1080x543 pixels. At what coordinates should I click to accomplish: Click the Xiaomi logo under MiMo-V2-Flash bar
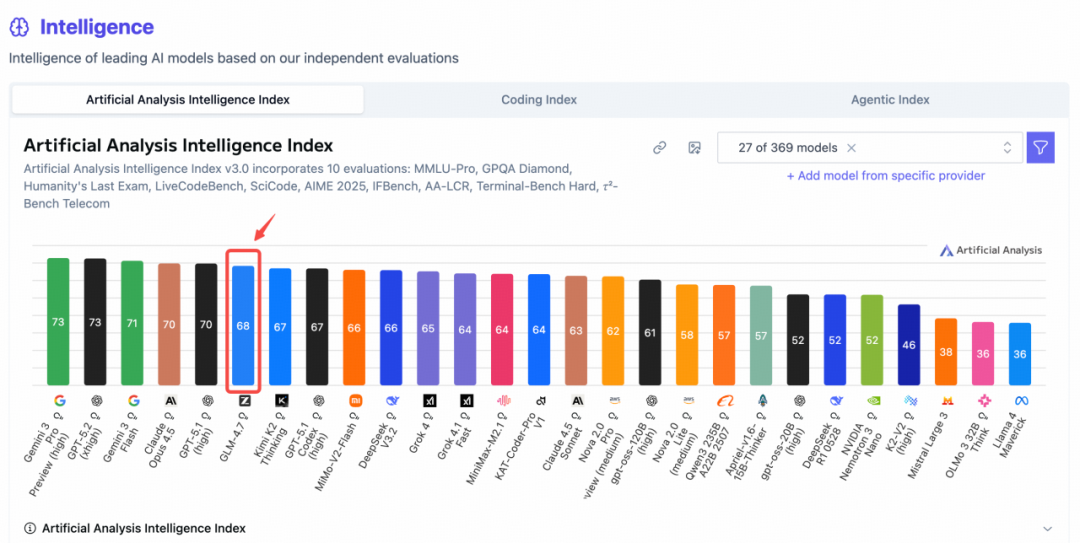point(354,400)
